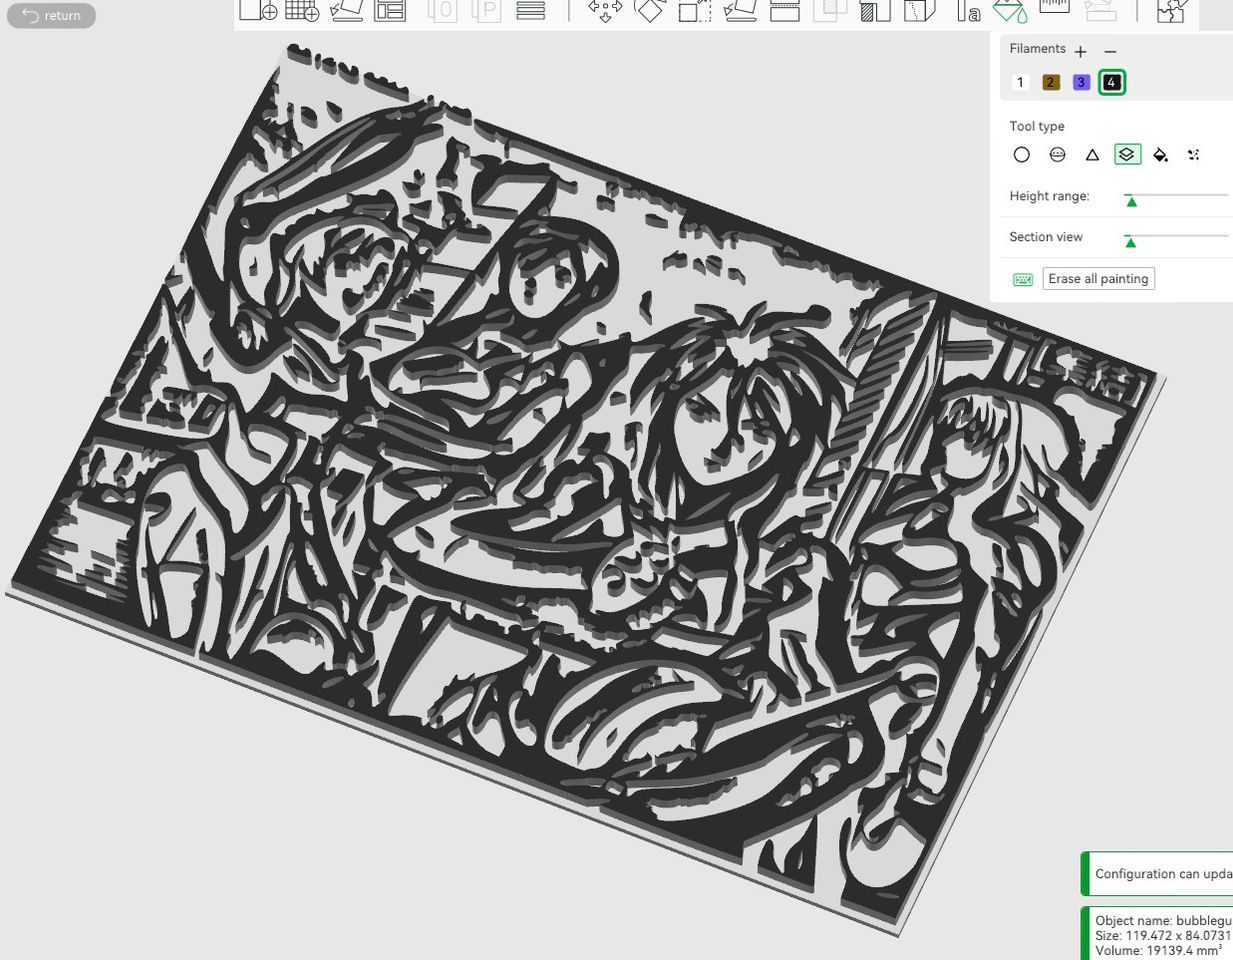The image size is (1233, 960).
Task: Select the height range tool type
Action: coord(1127,155)
